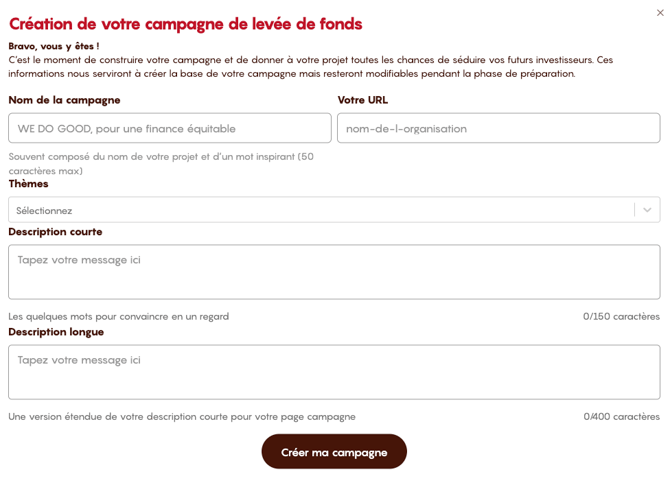
Task: Click the "Bravo, vous y êtes !" heading
Action: point(54,46)
